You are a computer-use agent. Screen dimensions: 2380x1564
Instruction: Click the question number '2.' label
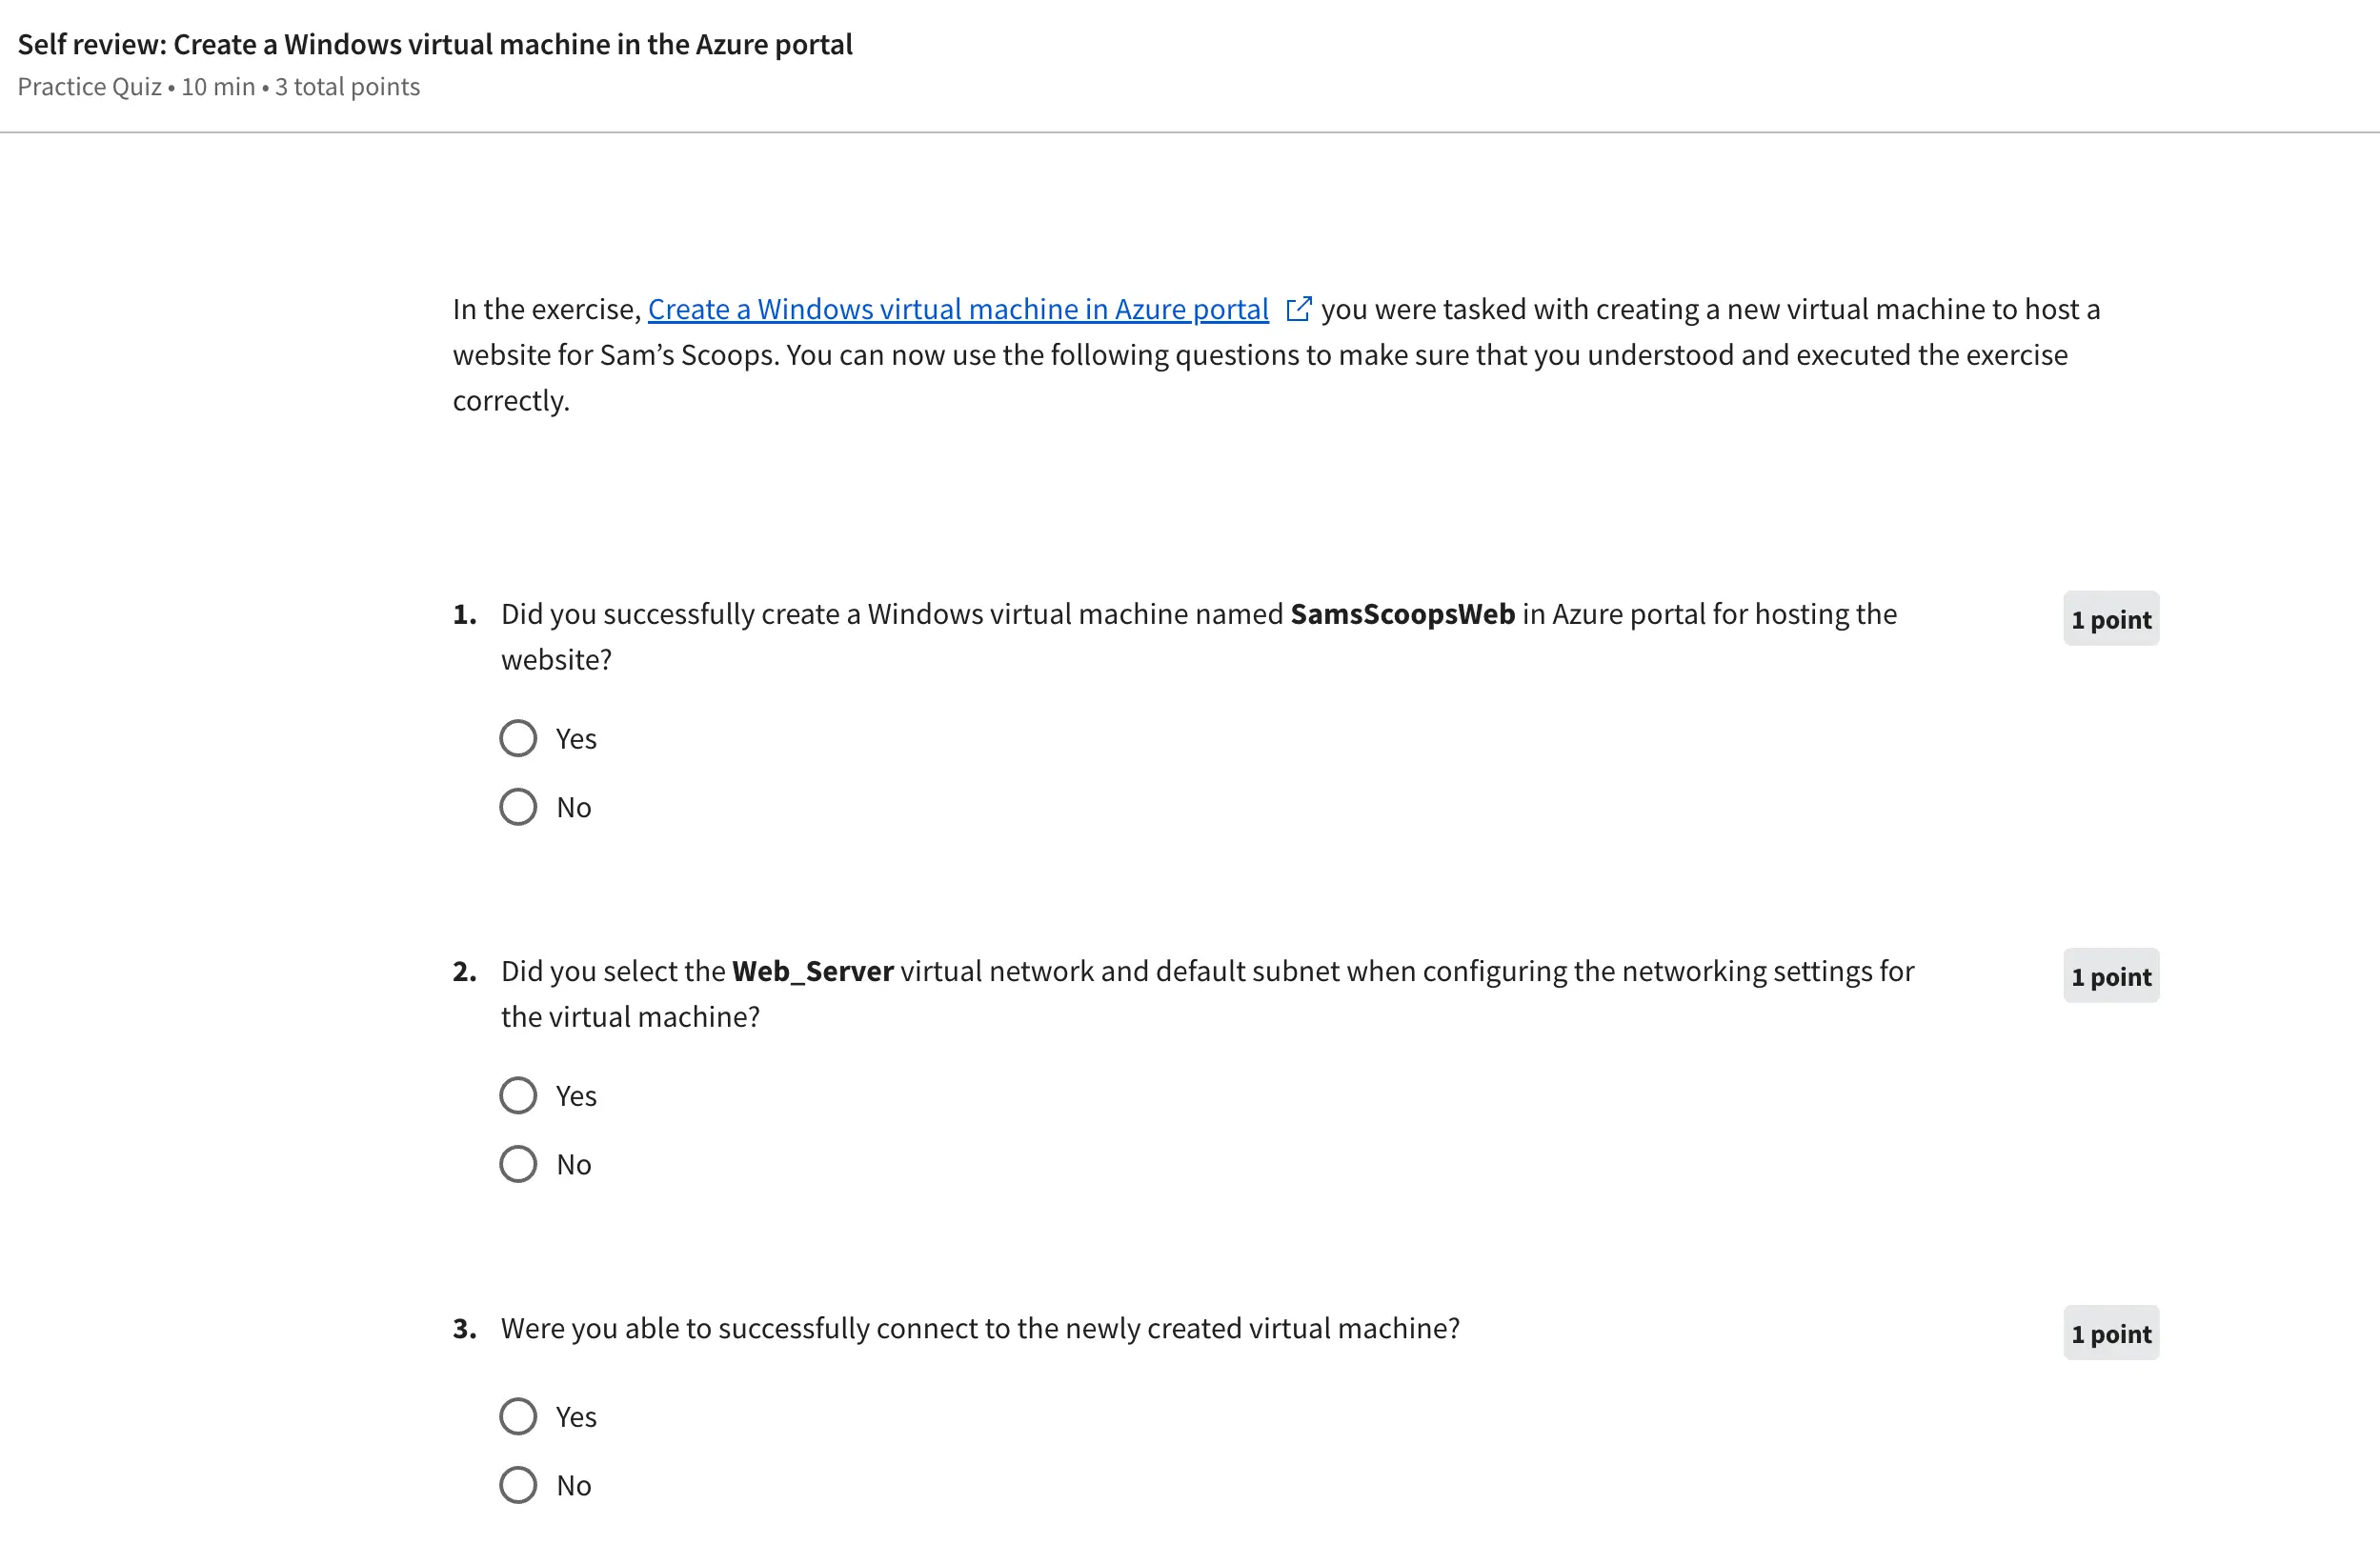point(464,971)
